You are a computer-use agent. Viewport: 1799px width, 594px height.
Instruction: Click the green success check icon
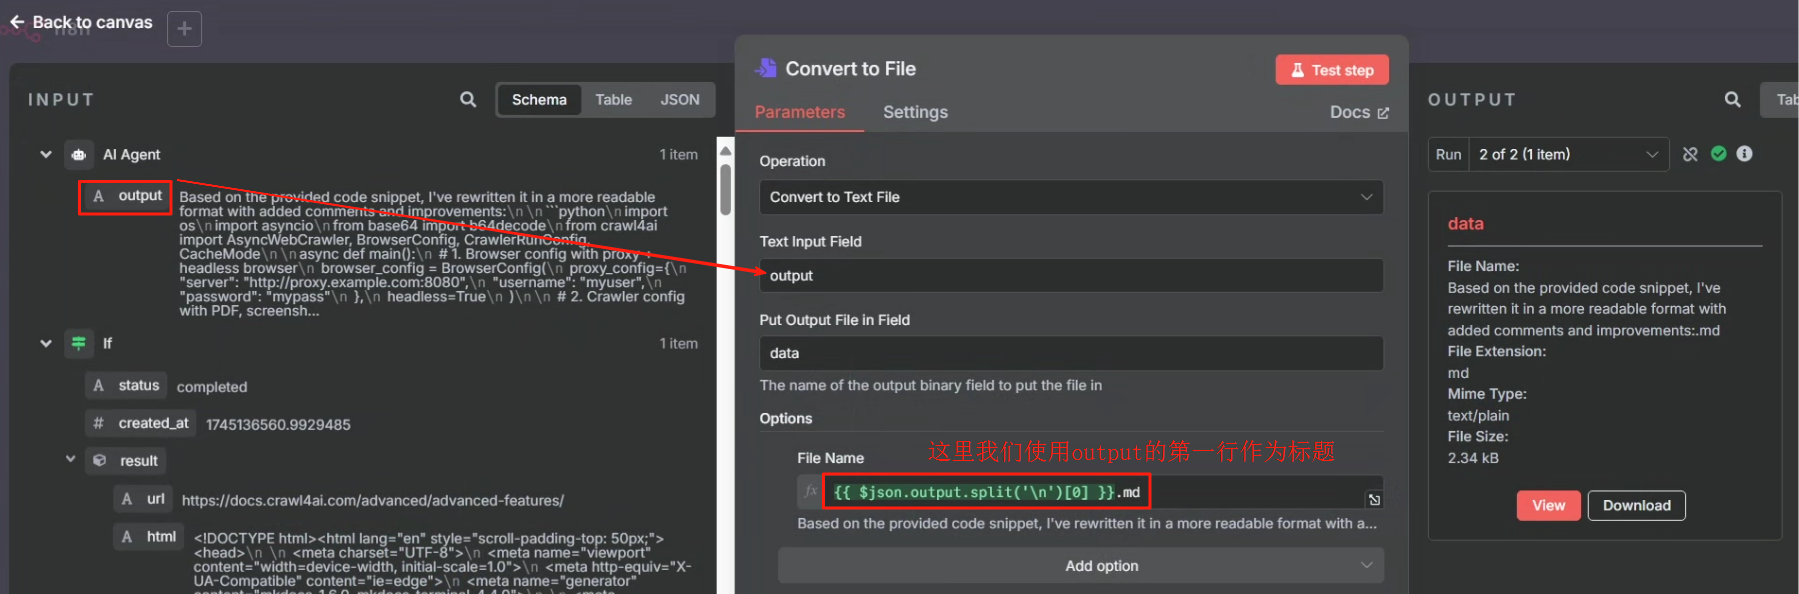[1718, 153]
